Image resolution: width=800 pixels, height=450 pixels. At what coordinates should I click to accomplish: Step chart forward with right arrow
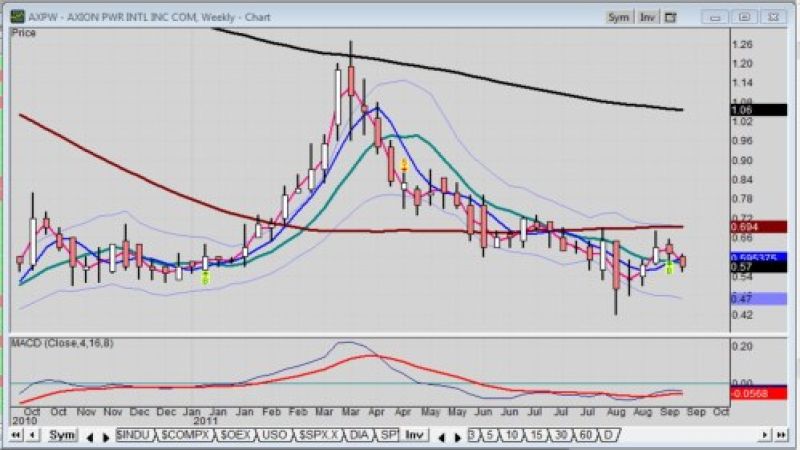tap(765, 435)
